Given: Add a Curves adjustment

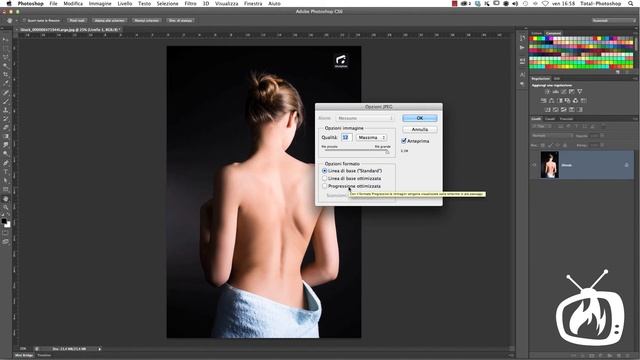Looking at the screenshot, I should pos(564,91).
